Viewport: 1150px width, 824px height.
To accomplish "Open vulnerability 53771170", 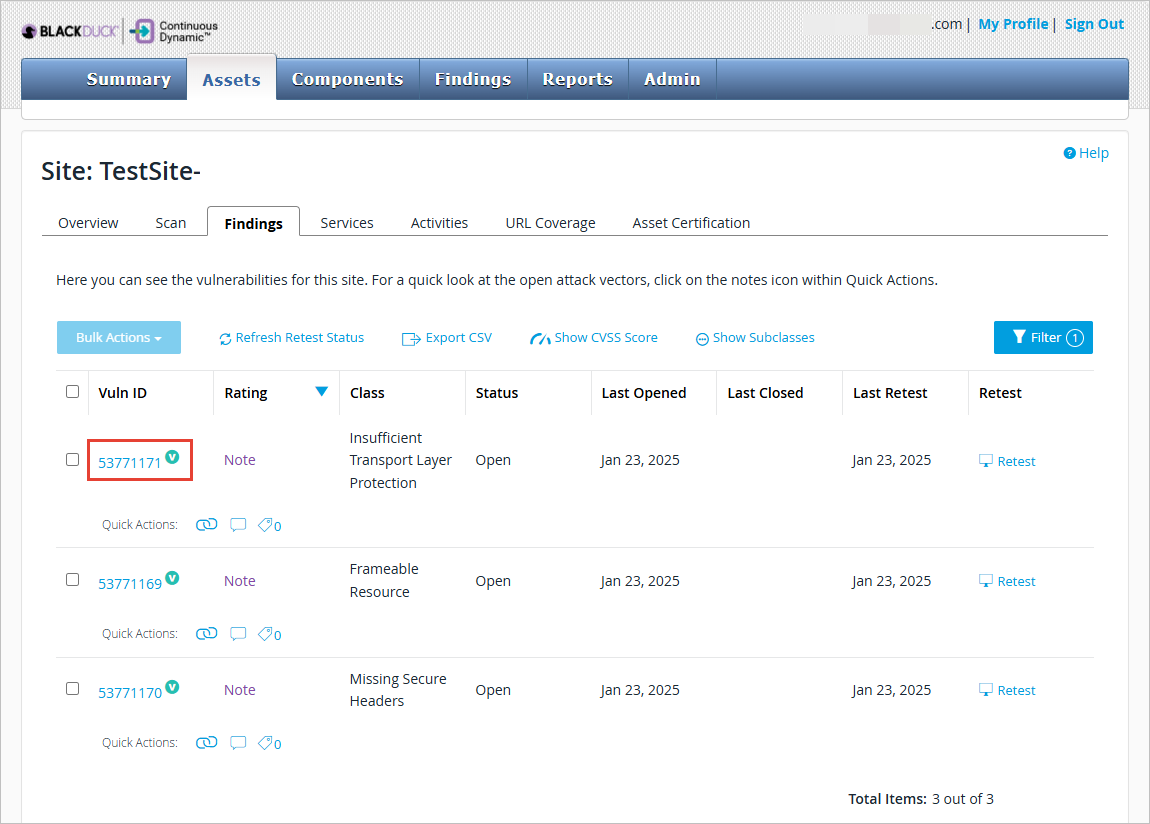I will point(130,693).
